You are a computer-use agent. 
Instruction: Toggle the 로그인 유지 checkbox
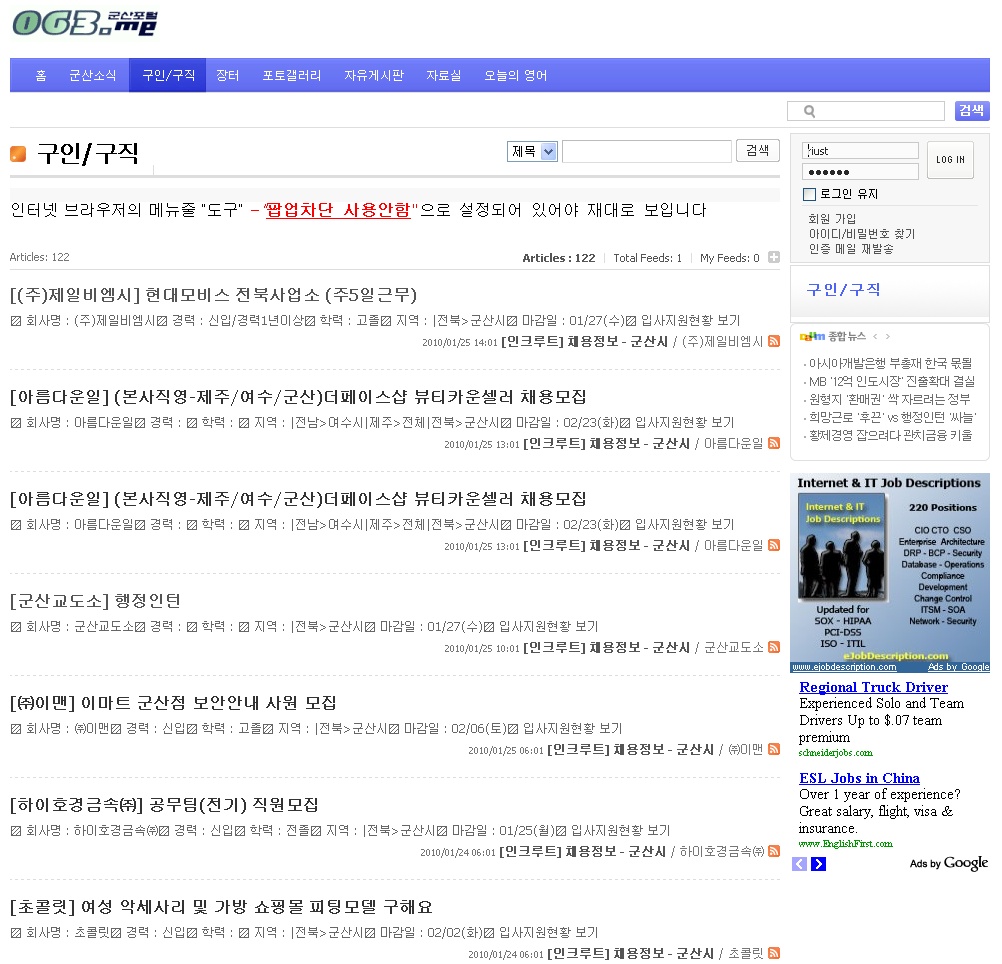tap(810, 194)
